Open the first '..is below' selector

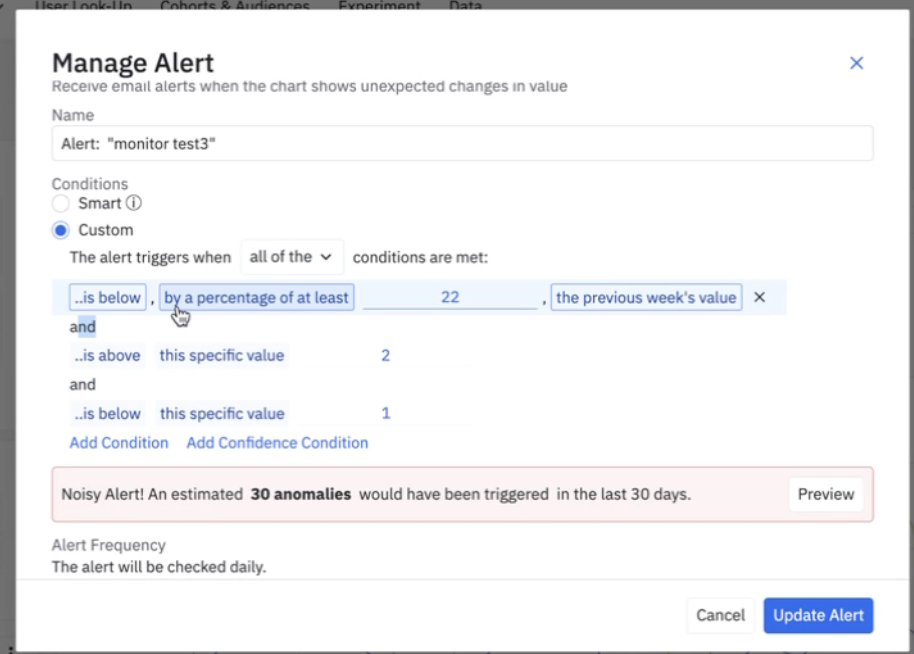[x=108, y=297]
